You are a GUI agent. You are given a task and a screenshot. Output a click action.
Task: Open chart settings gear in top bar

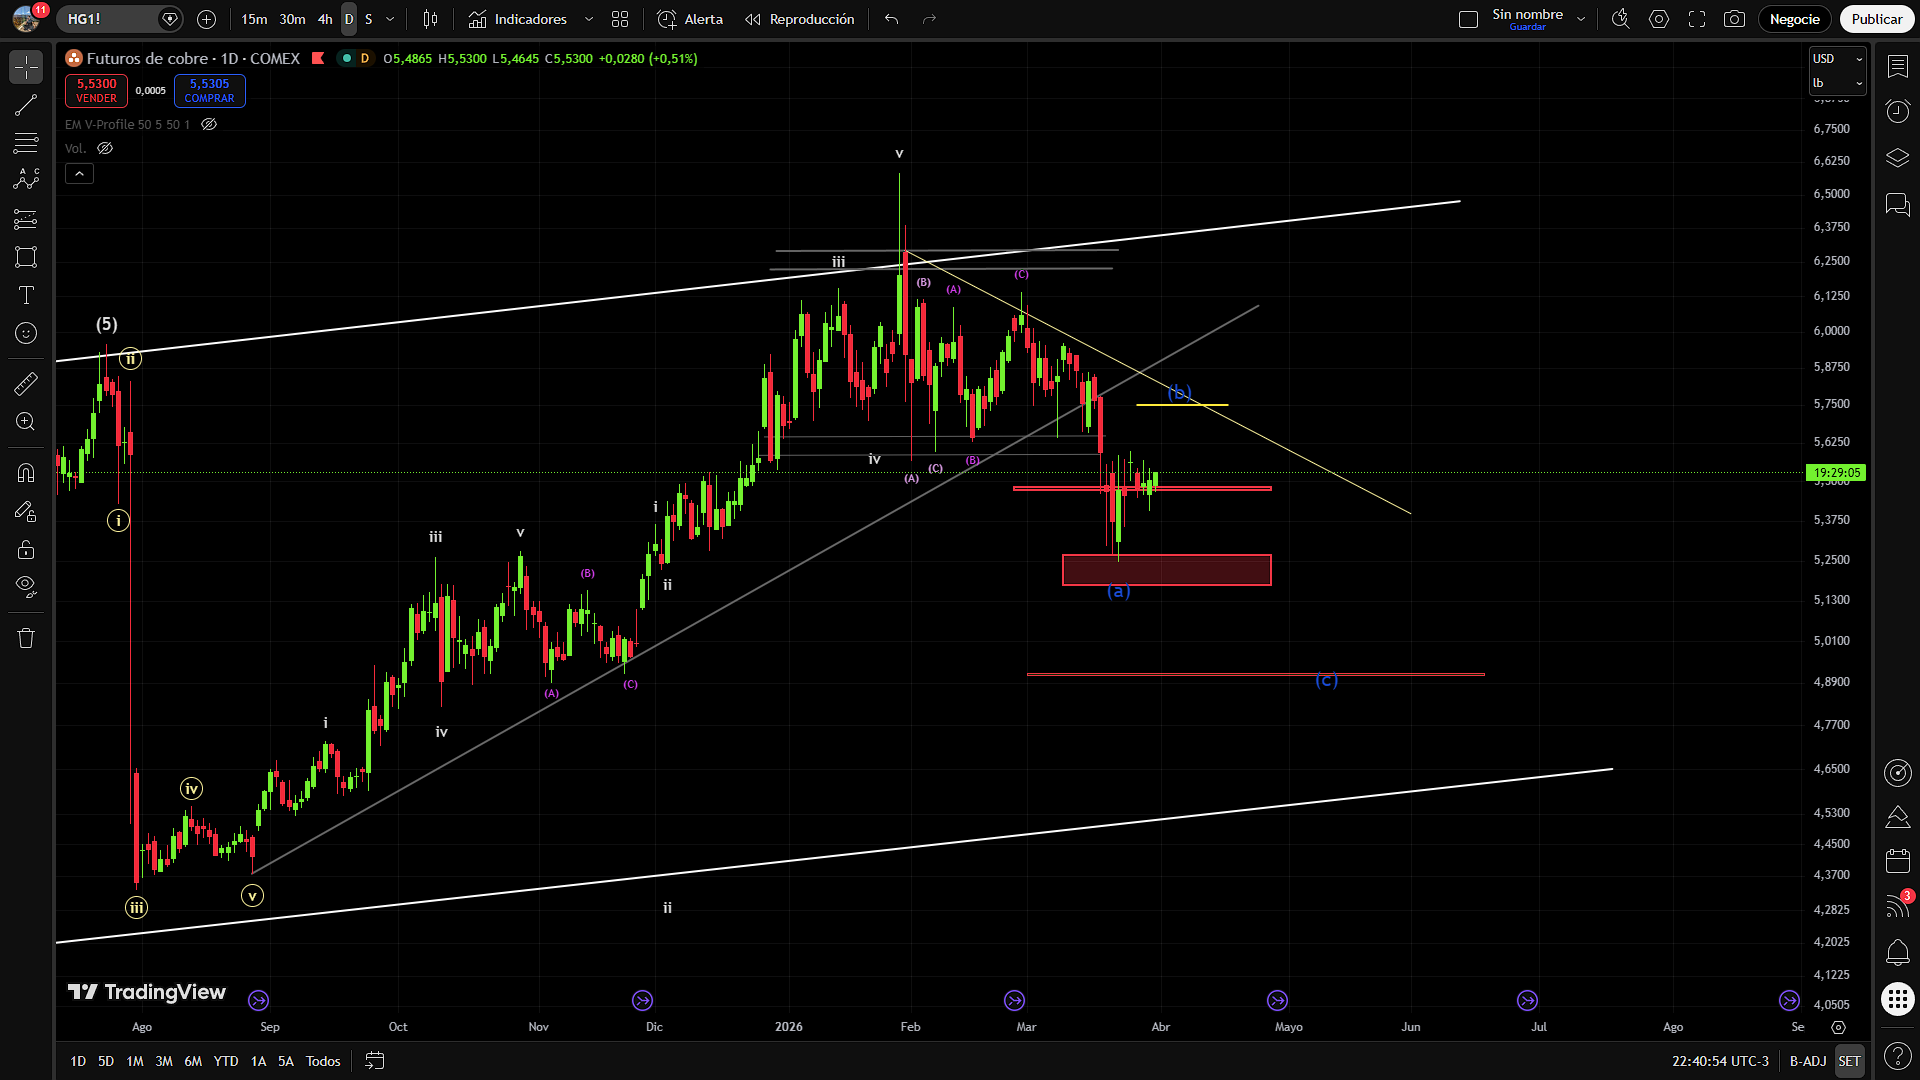pos(1659,19)
